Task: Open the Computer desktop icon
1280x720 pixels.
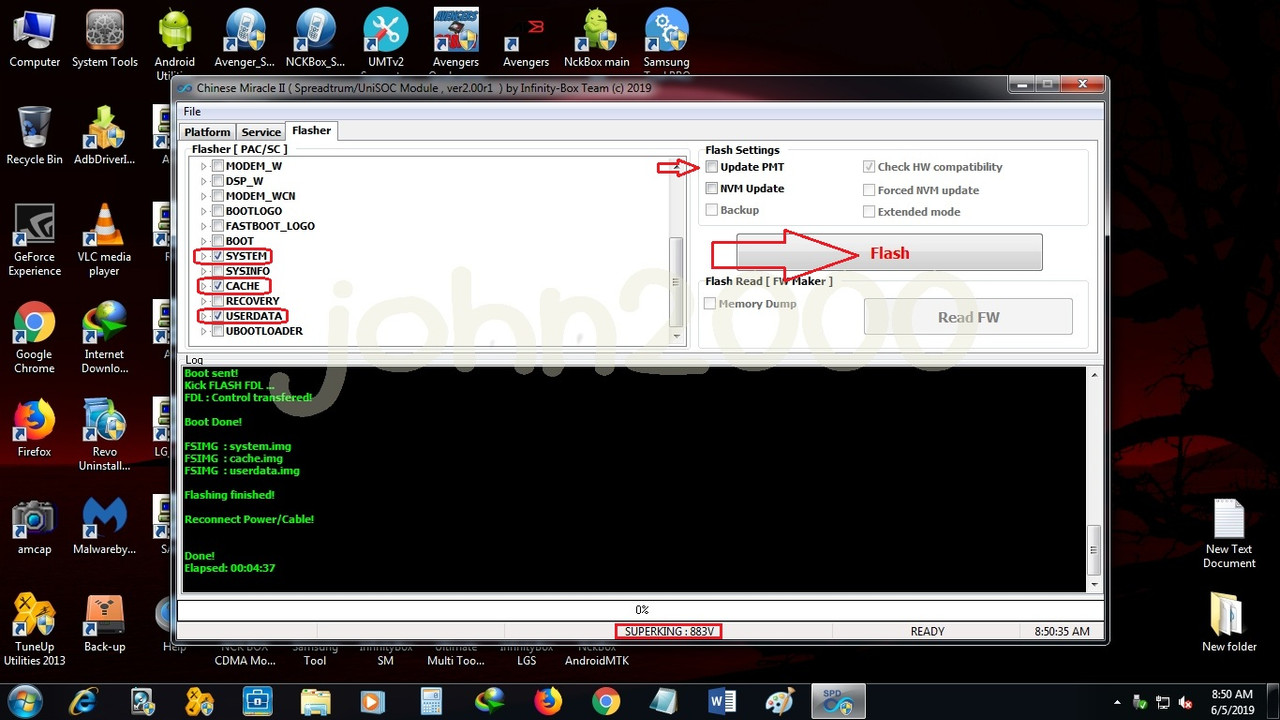Action: (35, 40)
